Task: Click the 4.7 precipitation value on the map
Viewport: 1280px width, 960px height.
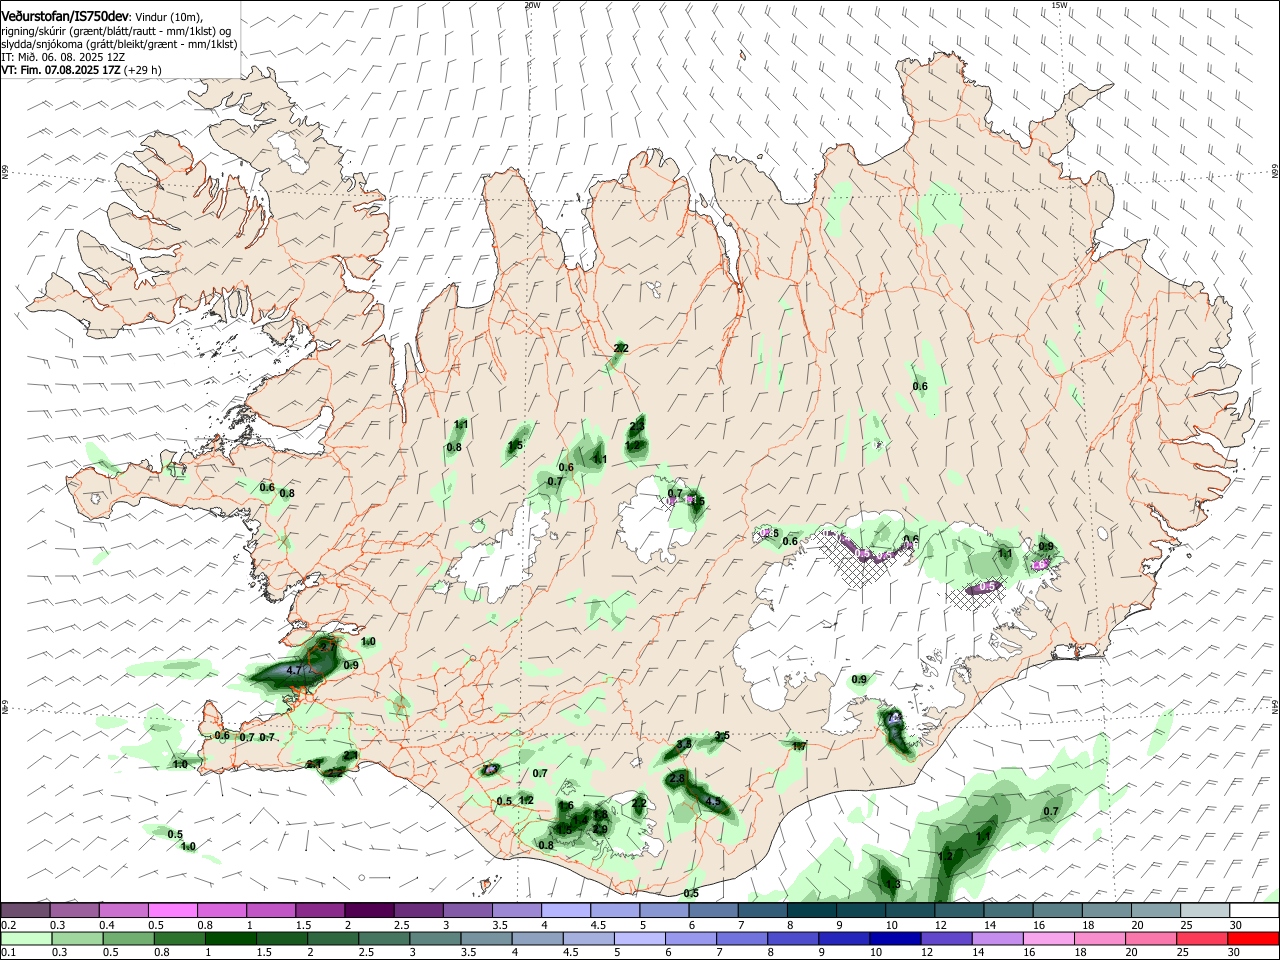Action: (294, 670)
